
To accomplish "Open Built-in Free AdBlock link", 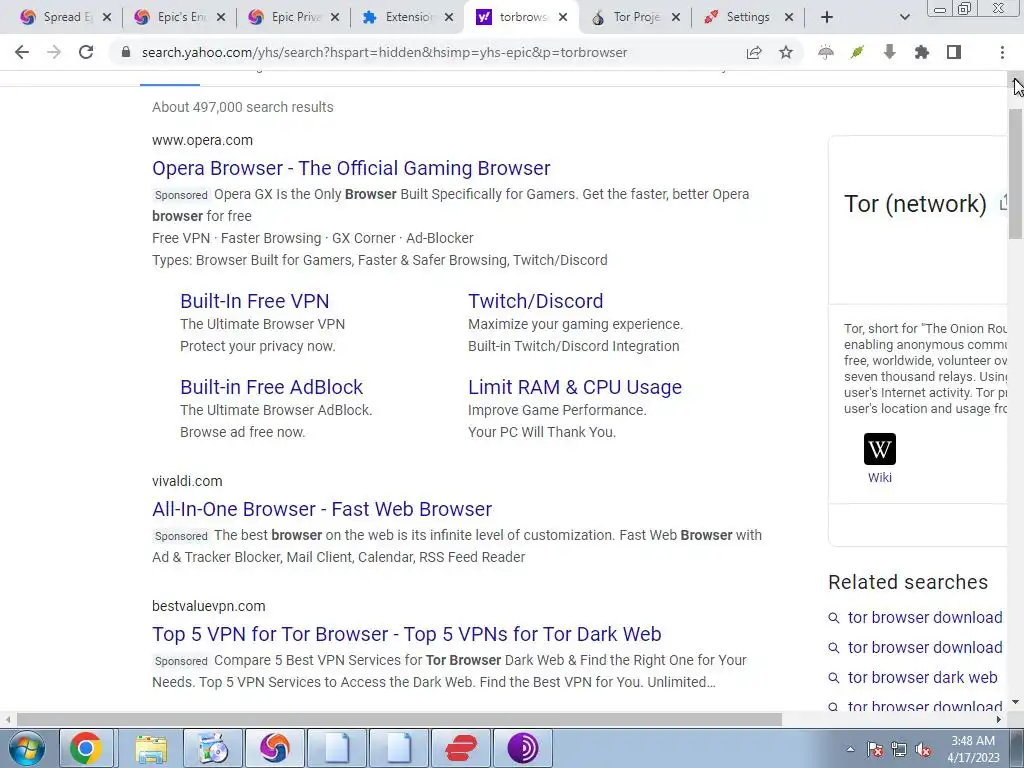I will [x=272, y=387].
